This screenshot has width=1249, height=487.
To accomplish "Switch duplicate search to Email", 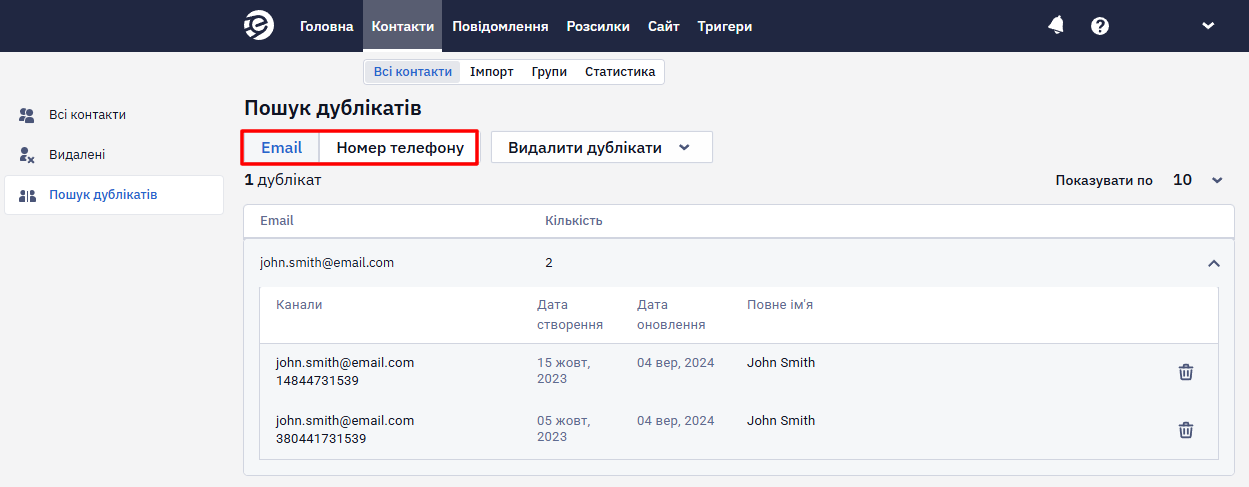I will (281, 147).
